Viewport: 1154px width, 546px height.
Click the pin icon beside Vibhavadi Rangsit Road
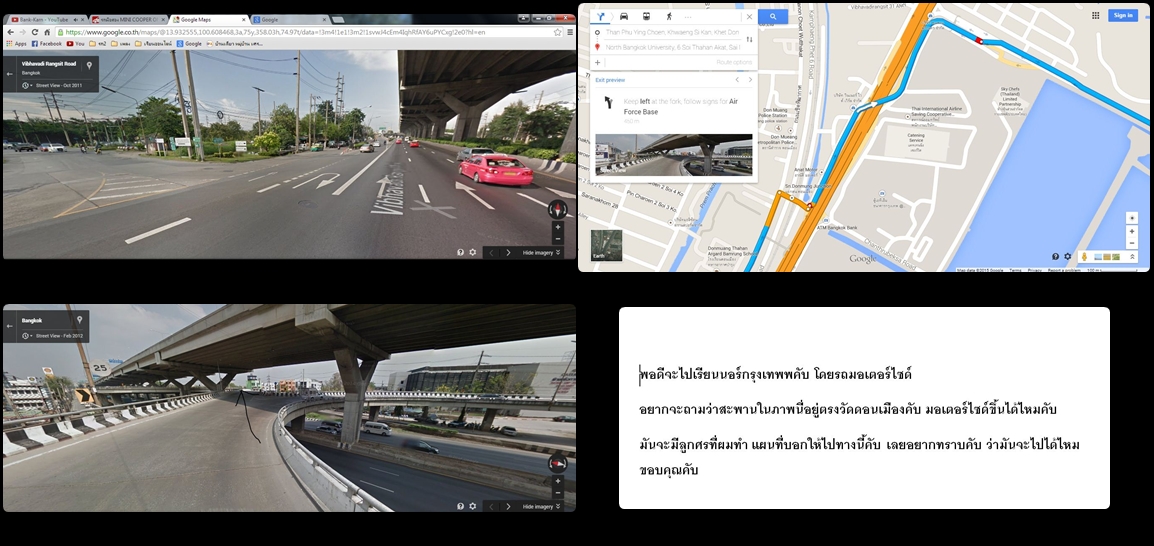[x=90, y=65]
